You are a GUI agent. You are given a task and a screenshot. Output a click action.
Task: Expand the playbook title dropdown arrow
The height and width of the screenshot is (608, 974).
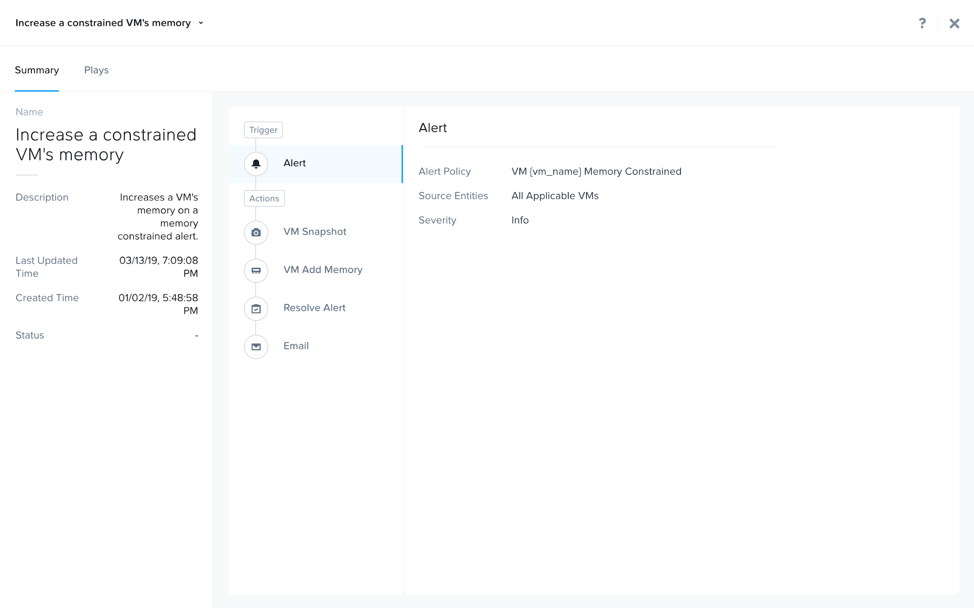coord(201,23)
